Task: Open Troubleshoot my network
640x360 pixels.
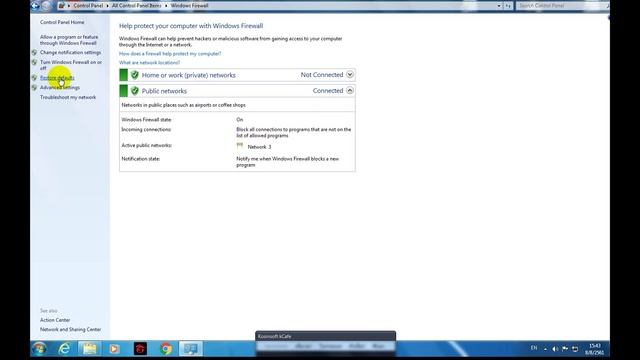Action: tap(68, 97)
